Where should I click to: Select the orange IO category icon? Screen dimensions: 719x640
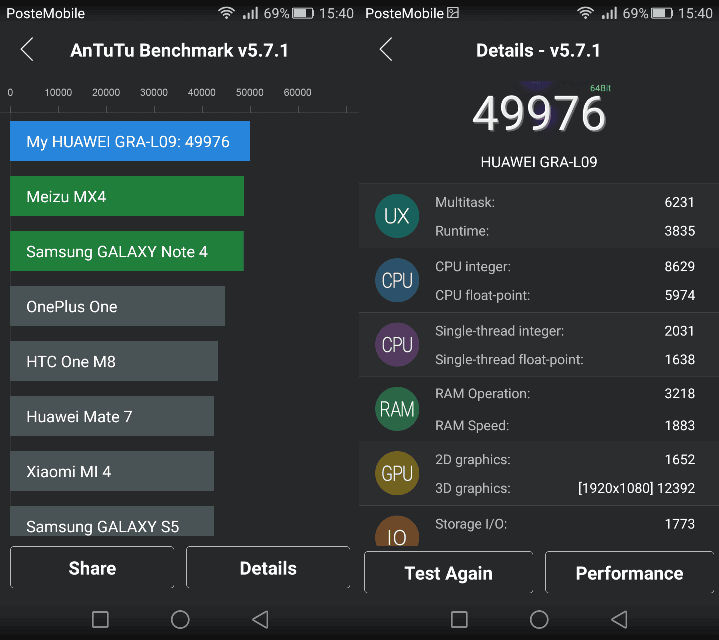click(397, 532)
